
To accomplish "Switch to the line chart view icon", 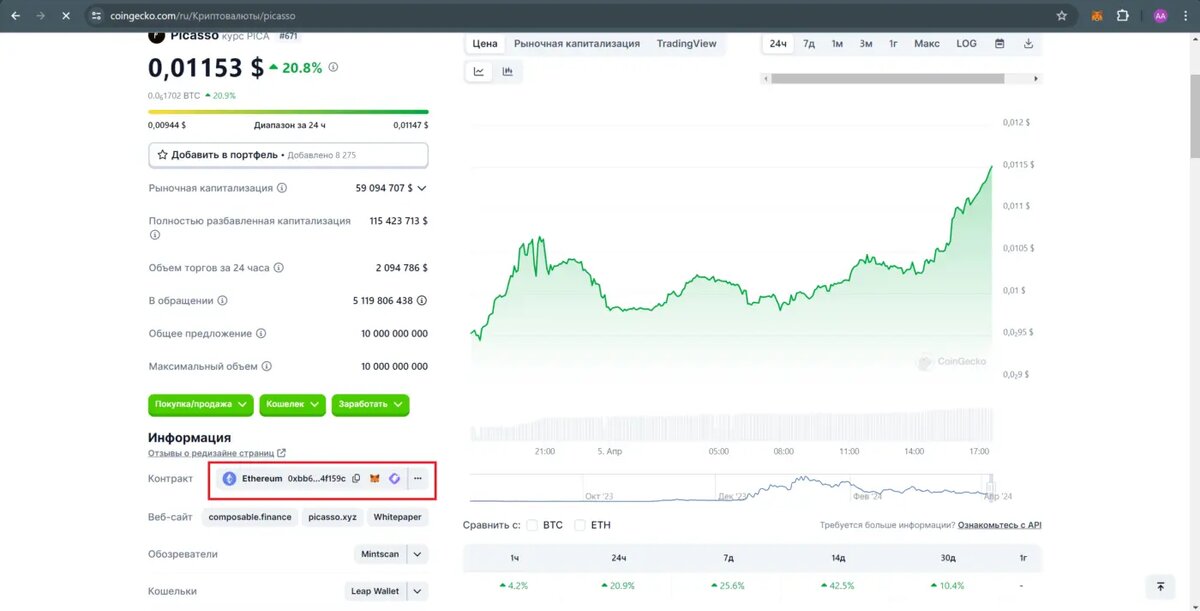I will pos(479,72).
